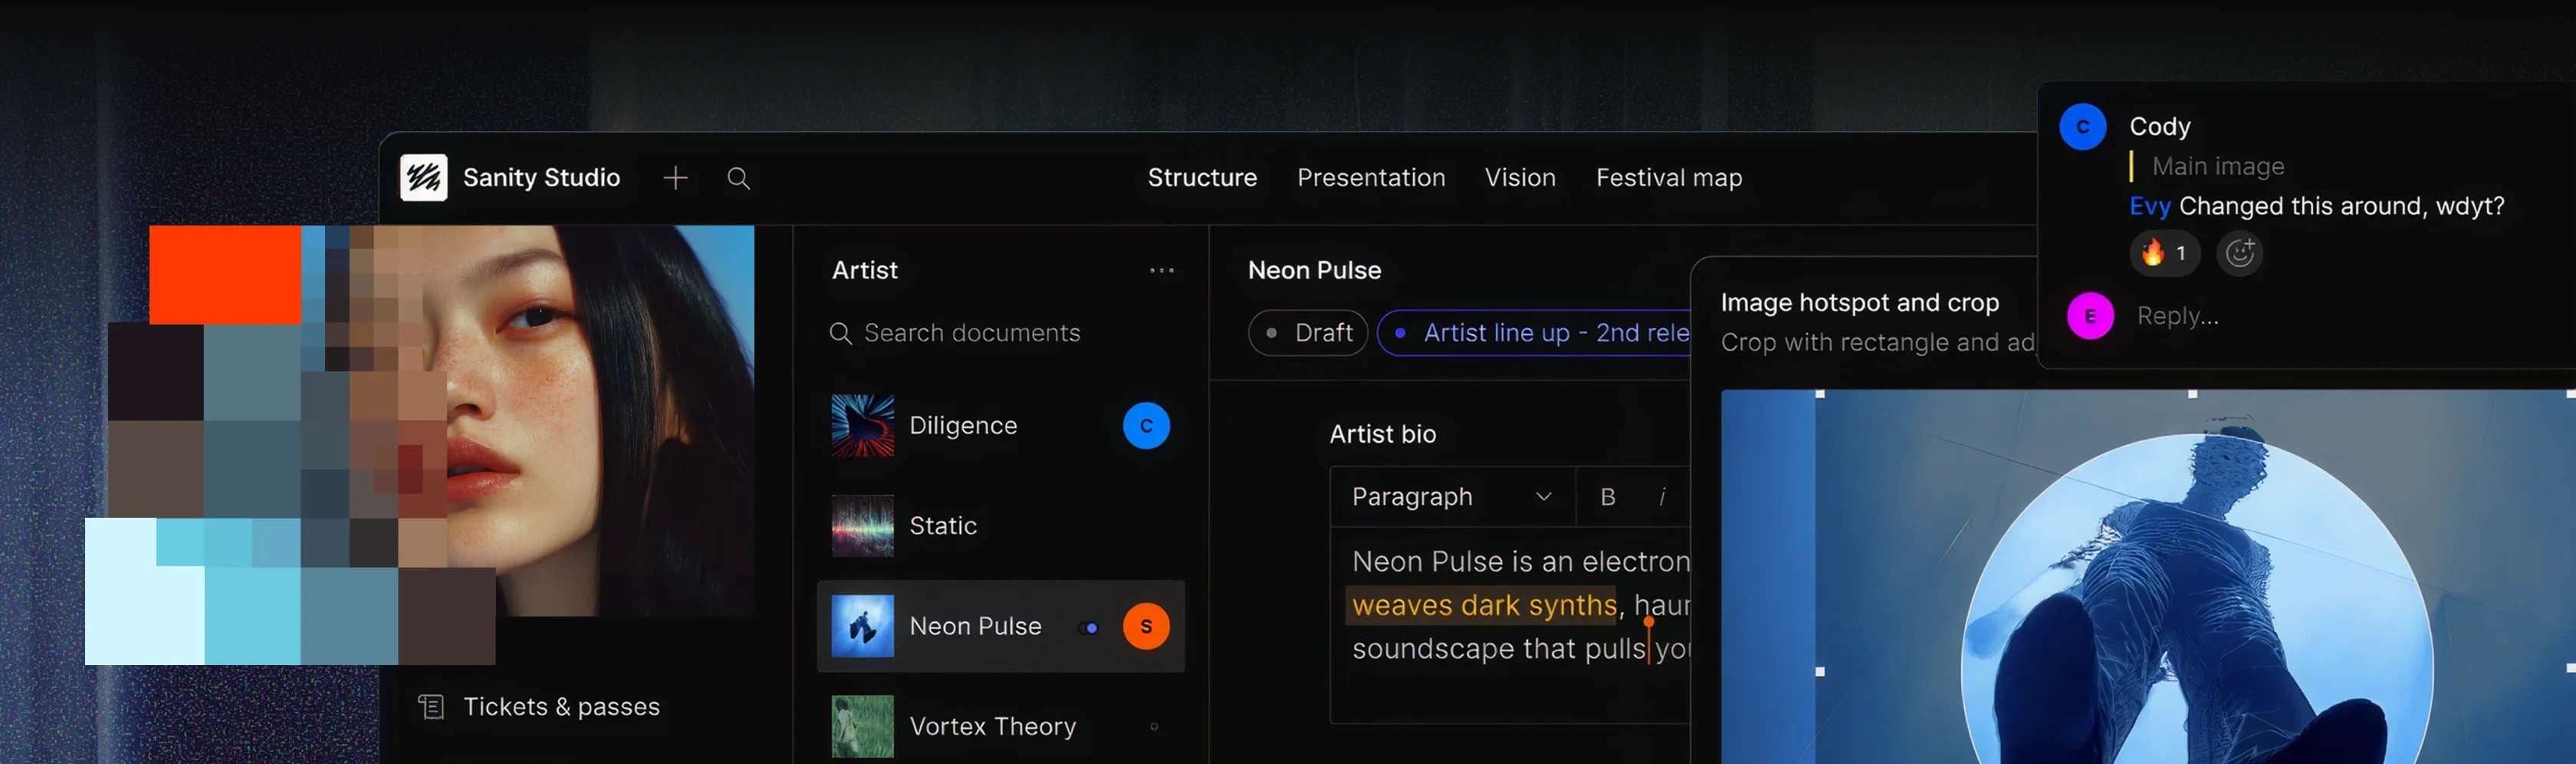Click the Sanity Studio logo icon
This screenshot has height=764, width=2576.
[x=424, y=178]
